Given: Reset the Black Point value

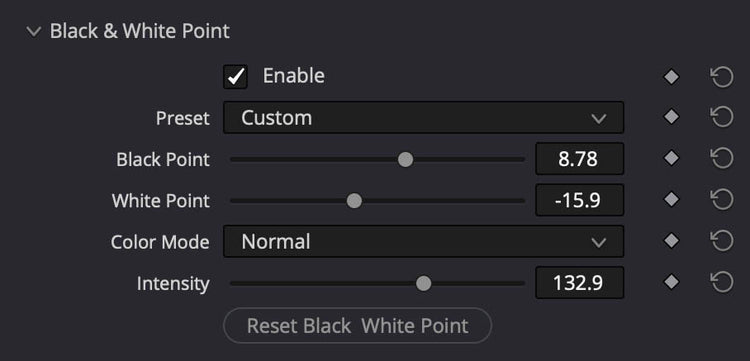Looking at the screenshot, I should [722, 158].
